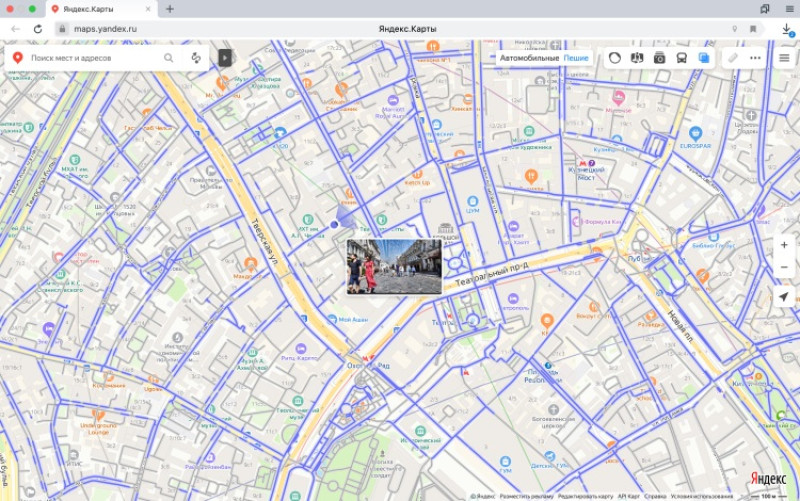
Task: Select the ruler measurement tool
Action: pyautogui.click(x=733, y=58)
